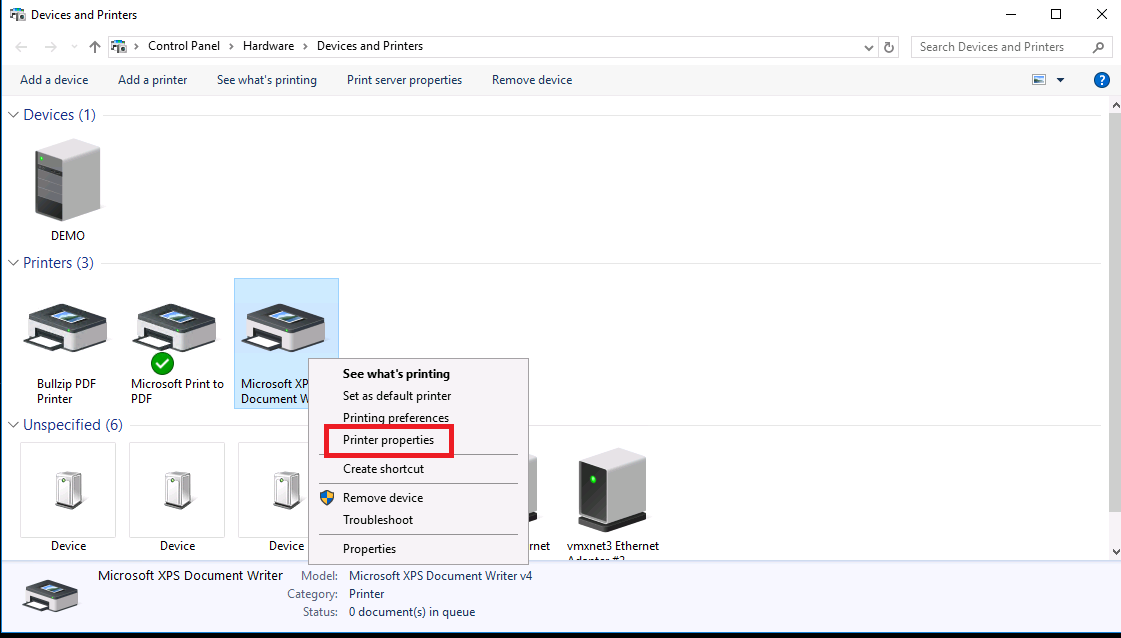This screenshot has height=638, width=1121.
Task: Select the Bullzip PDF Printer icon
Action: click(x=66, y=328)
